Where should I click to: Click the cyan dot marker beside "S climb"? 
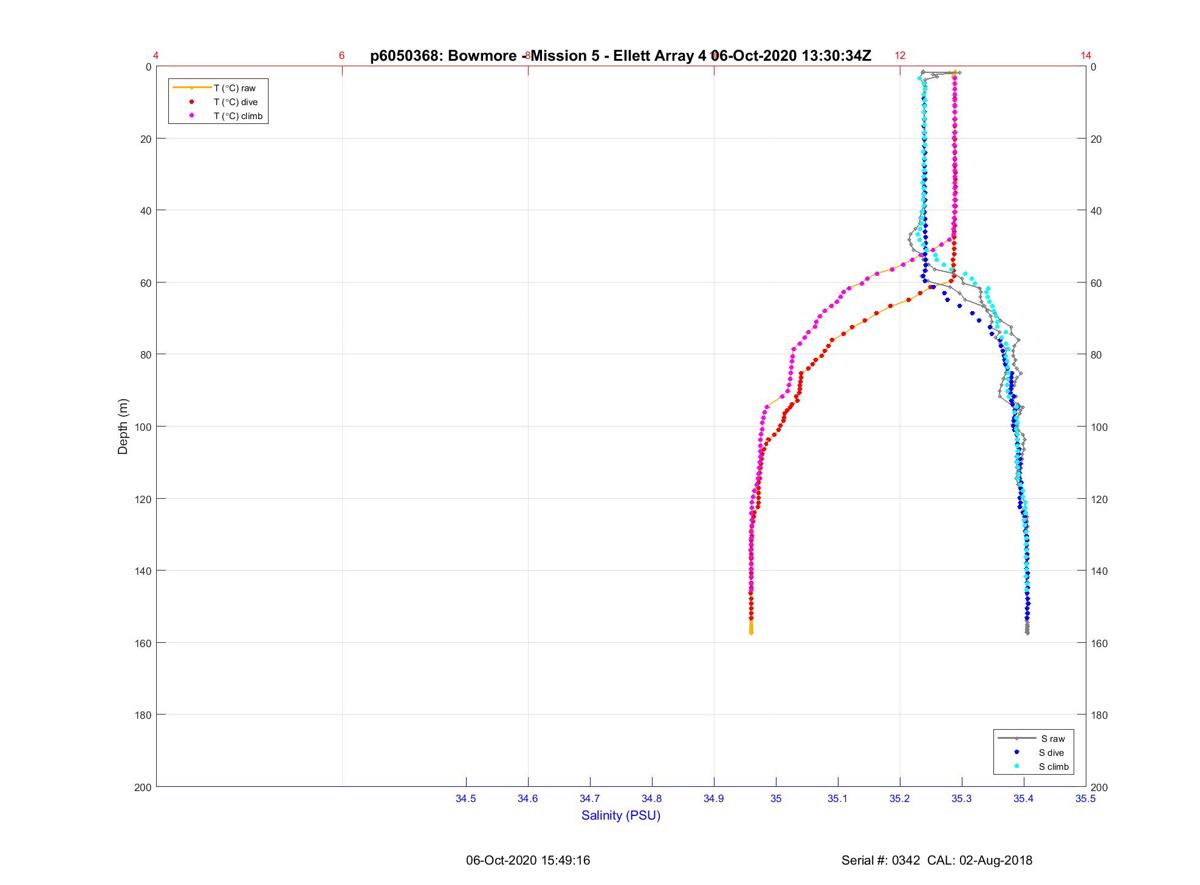point(1017,766)
